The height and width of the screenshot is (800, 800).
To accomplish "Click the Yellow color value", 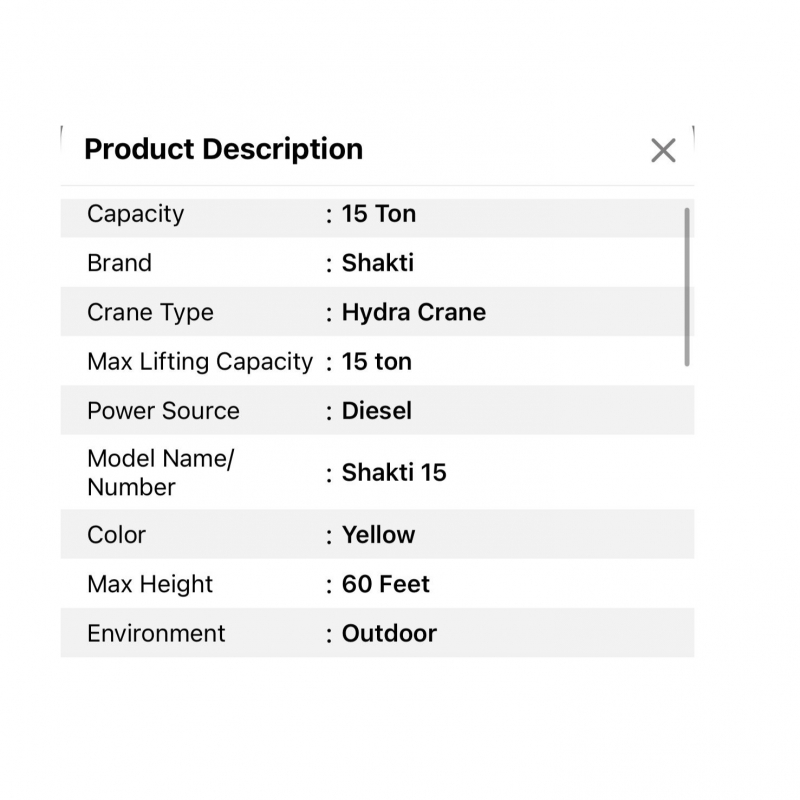I will coord(378,535).
